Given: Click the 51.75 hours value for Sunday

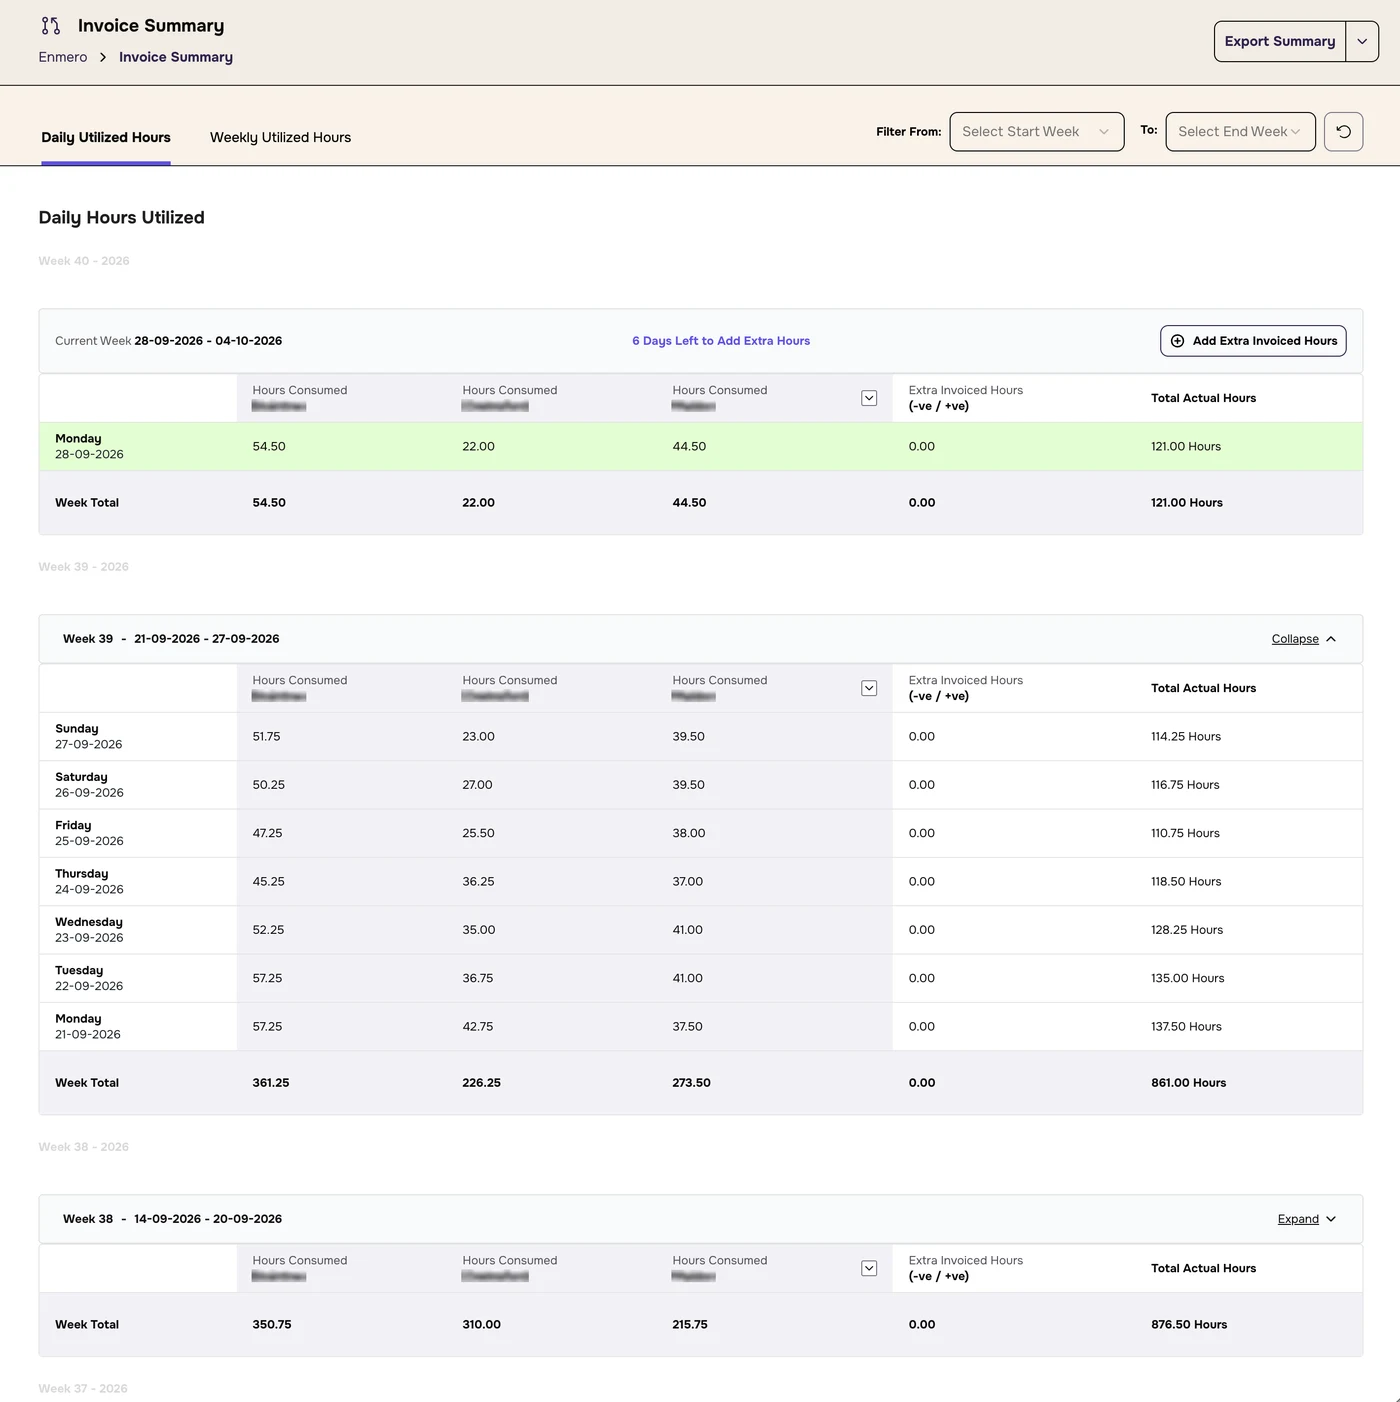Looking at the screenshot, I should [x=266, y=737].
